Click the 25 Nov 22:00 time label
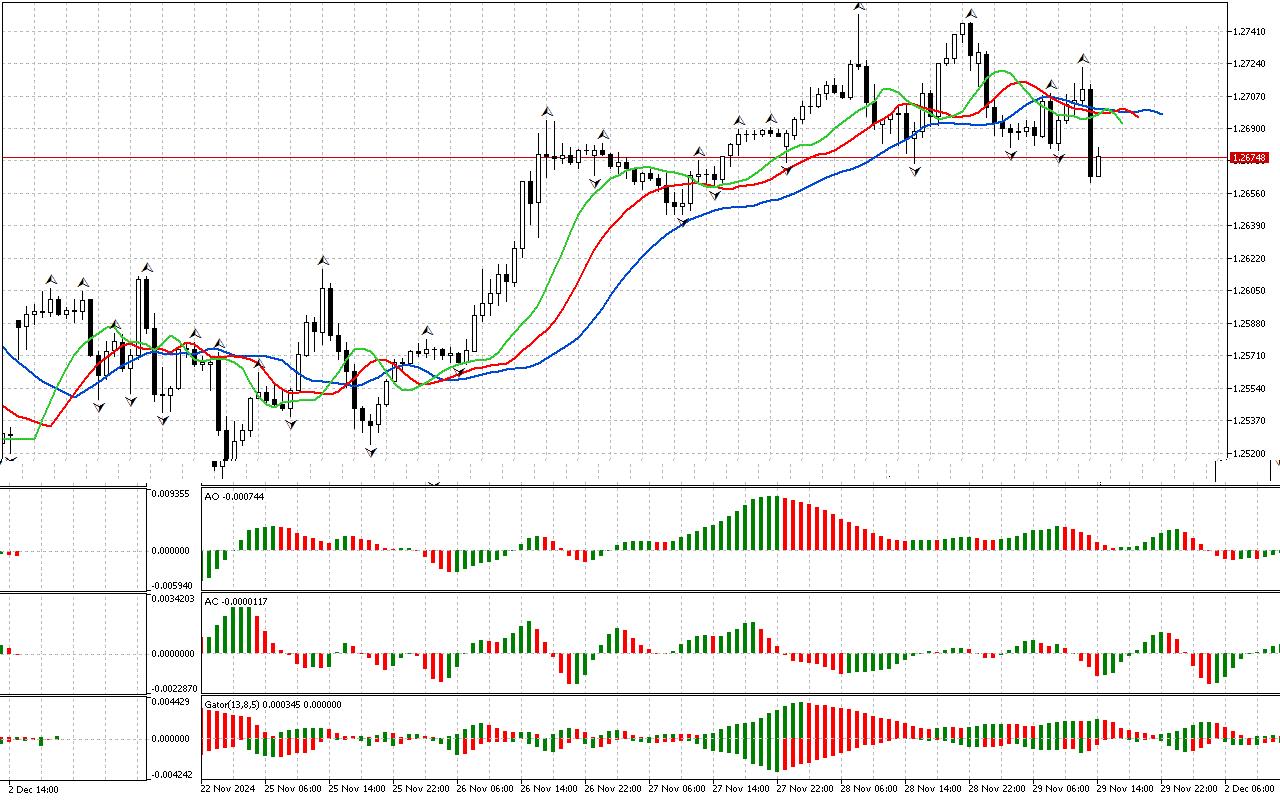The image size is (1280, 800). click(x=423, y=788)
